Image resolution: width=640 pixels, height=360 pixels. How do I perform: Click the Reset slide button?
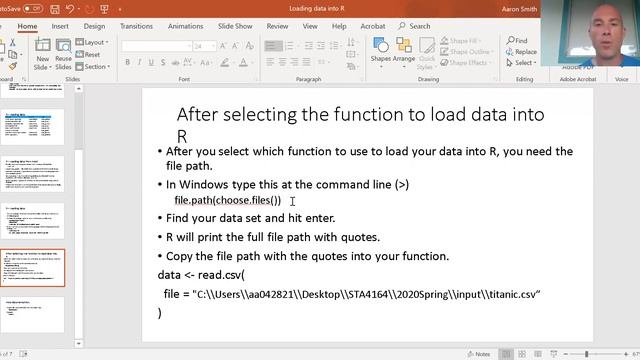[x=88, y=54]
